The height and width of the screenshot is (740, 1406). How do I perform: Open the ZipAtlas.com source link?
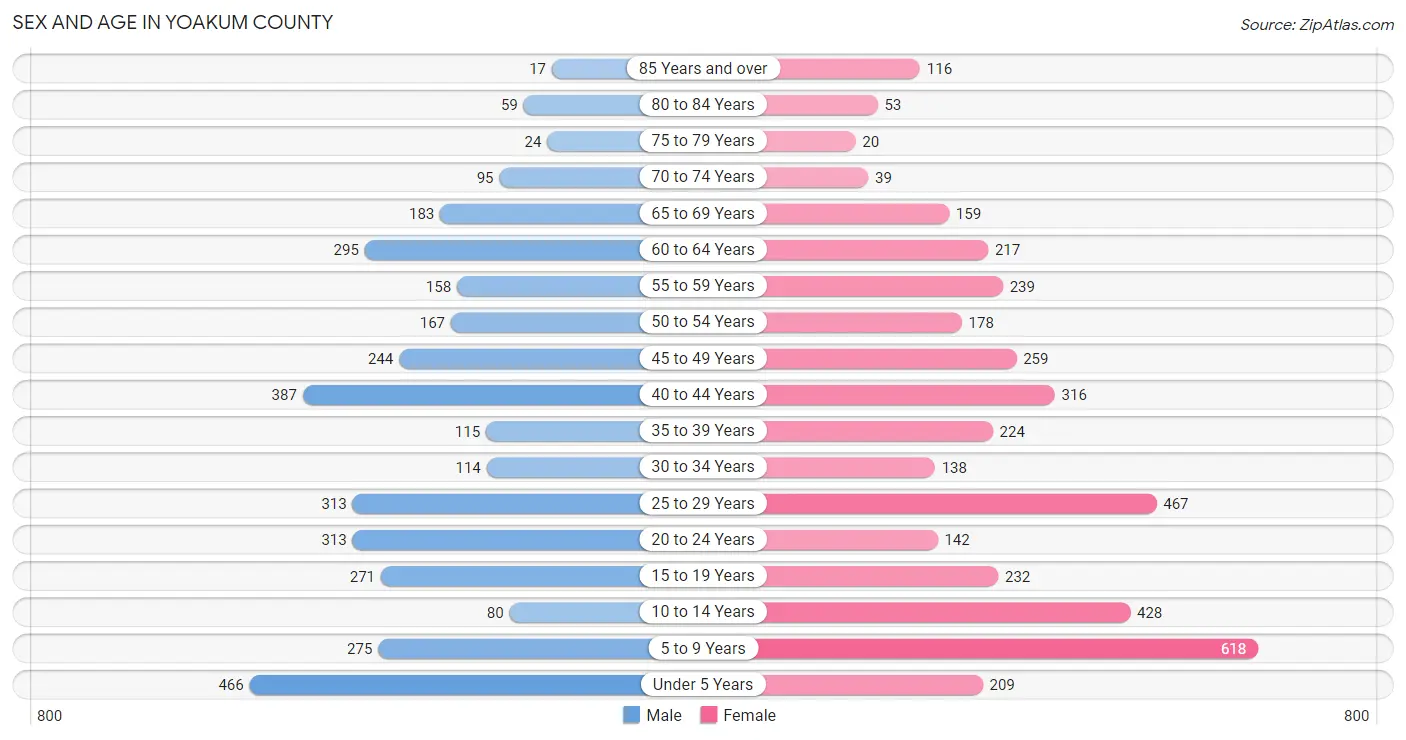tap(1317, 24)
